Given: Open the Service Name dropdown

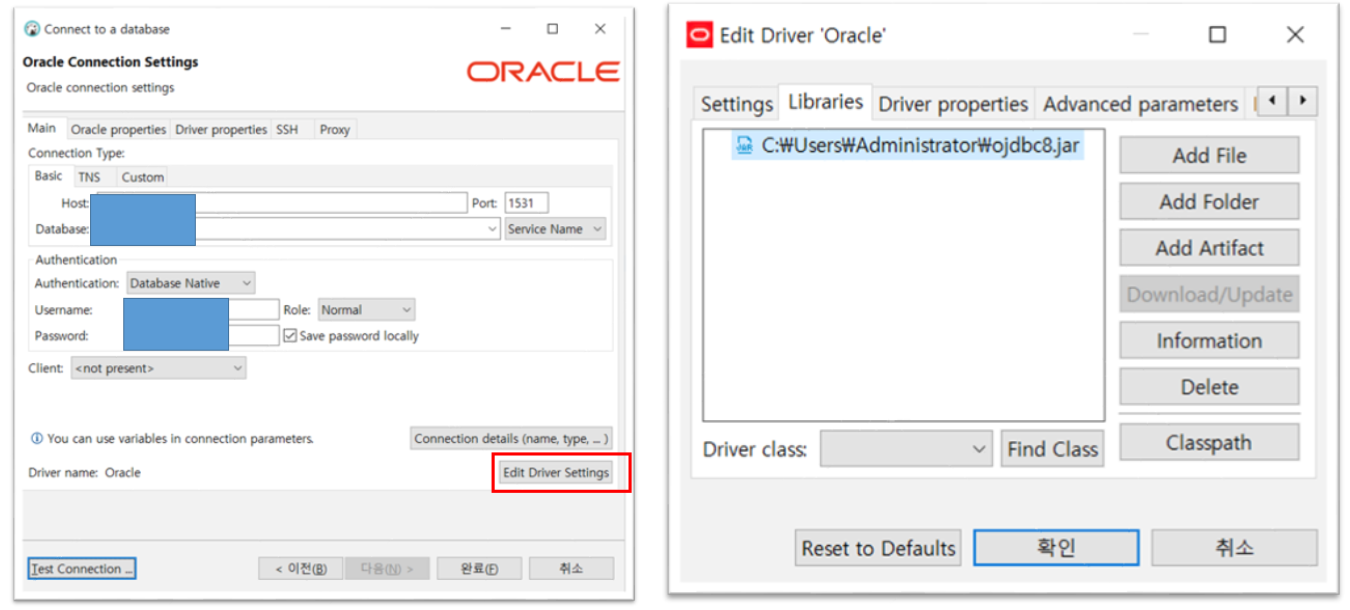Looking at the screenshot, I should tap(555, 229).
